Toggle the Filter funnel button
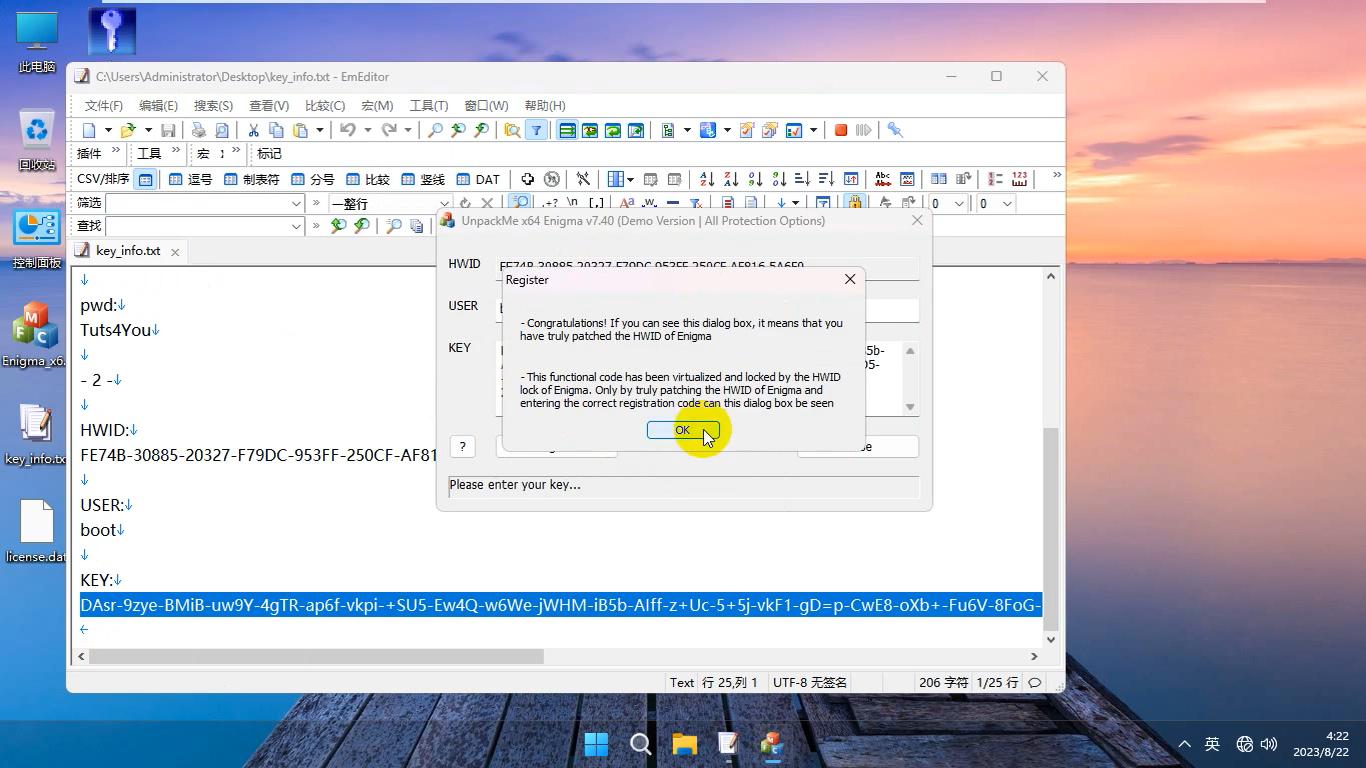Viewport: 1366px width, 768px height. tap(536, 130)
